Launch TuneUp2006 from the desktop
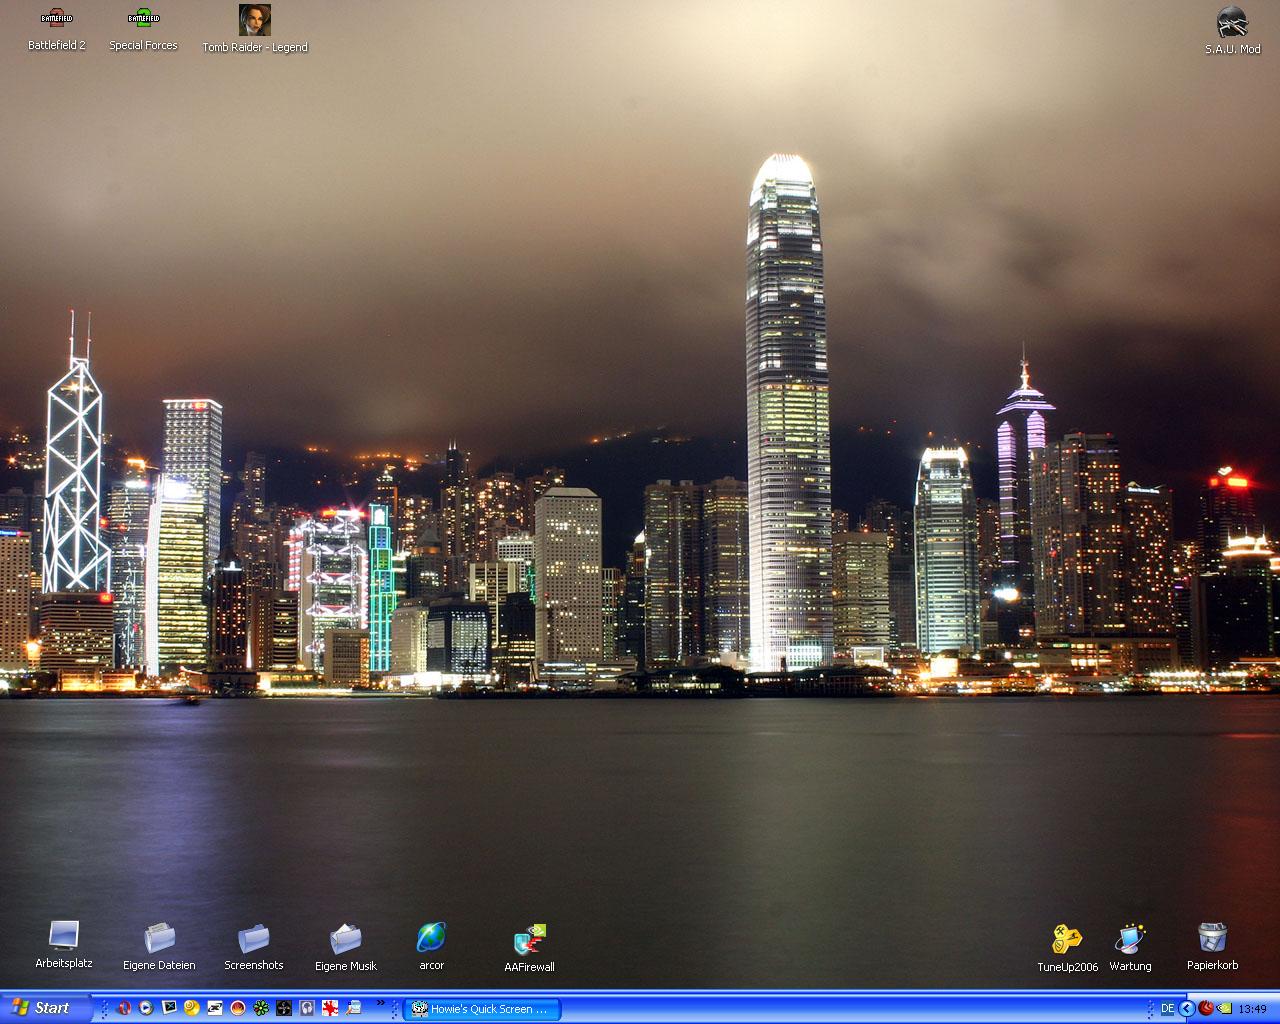 [x=1067, y=948]
